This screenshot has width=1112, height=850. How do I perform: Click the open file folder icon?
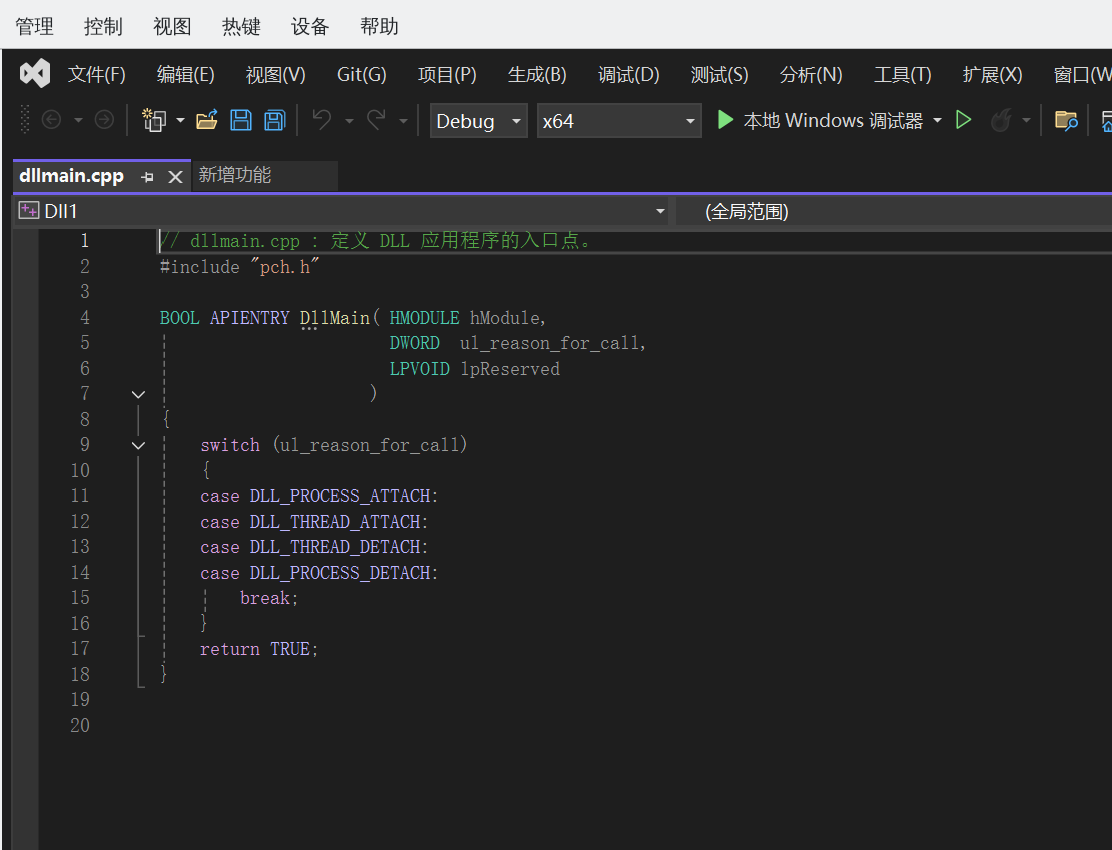[x=207, y=121]
